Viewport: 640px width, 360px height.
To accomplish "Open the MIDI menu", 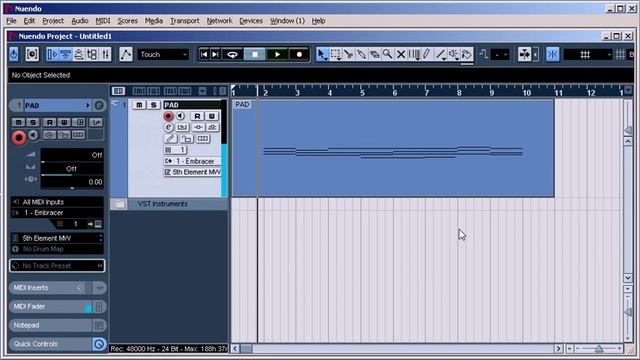I will pos(103,21).
